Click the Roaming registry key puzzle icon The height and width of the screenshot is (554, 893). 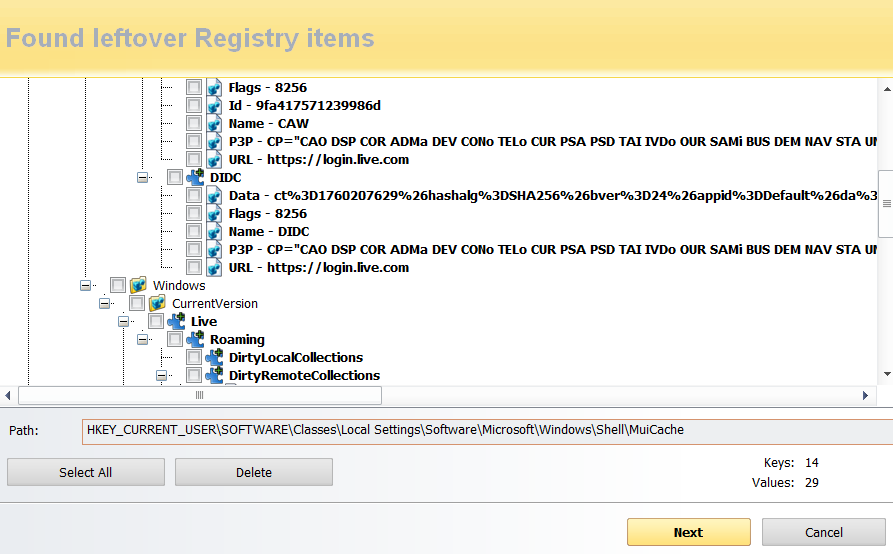(x=195, y=339)
